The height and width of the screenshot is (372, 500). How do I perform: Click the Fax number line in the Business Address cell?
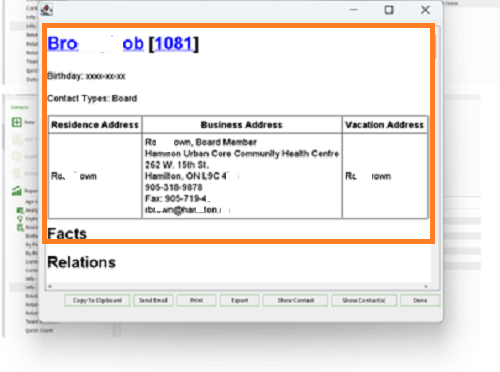180,199
